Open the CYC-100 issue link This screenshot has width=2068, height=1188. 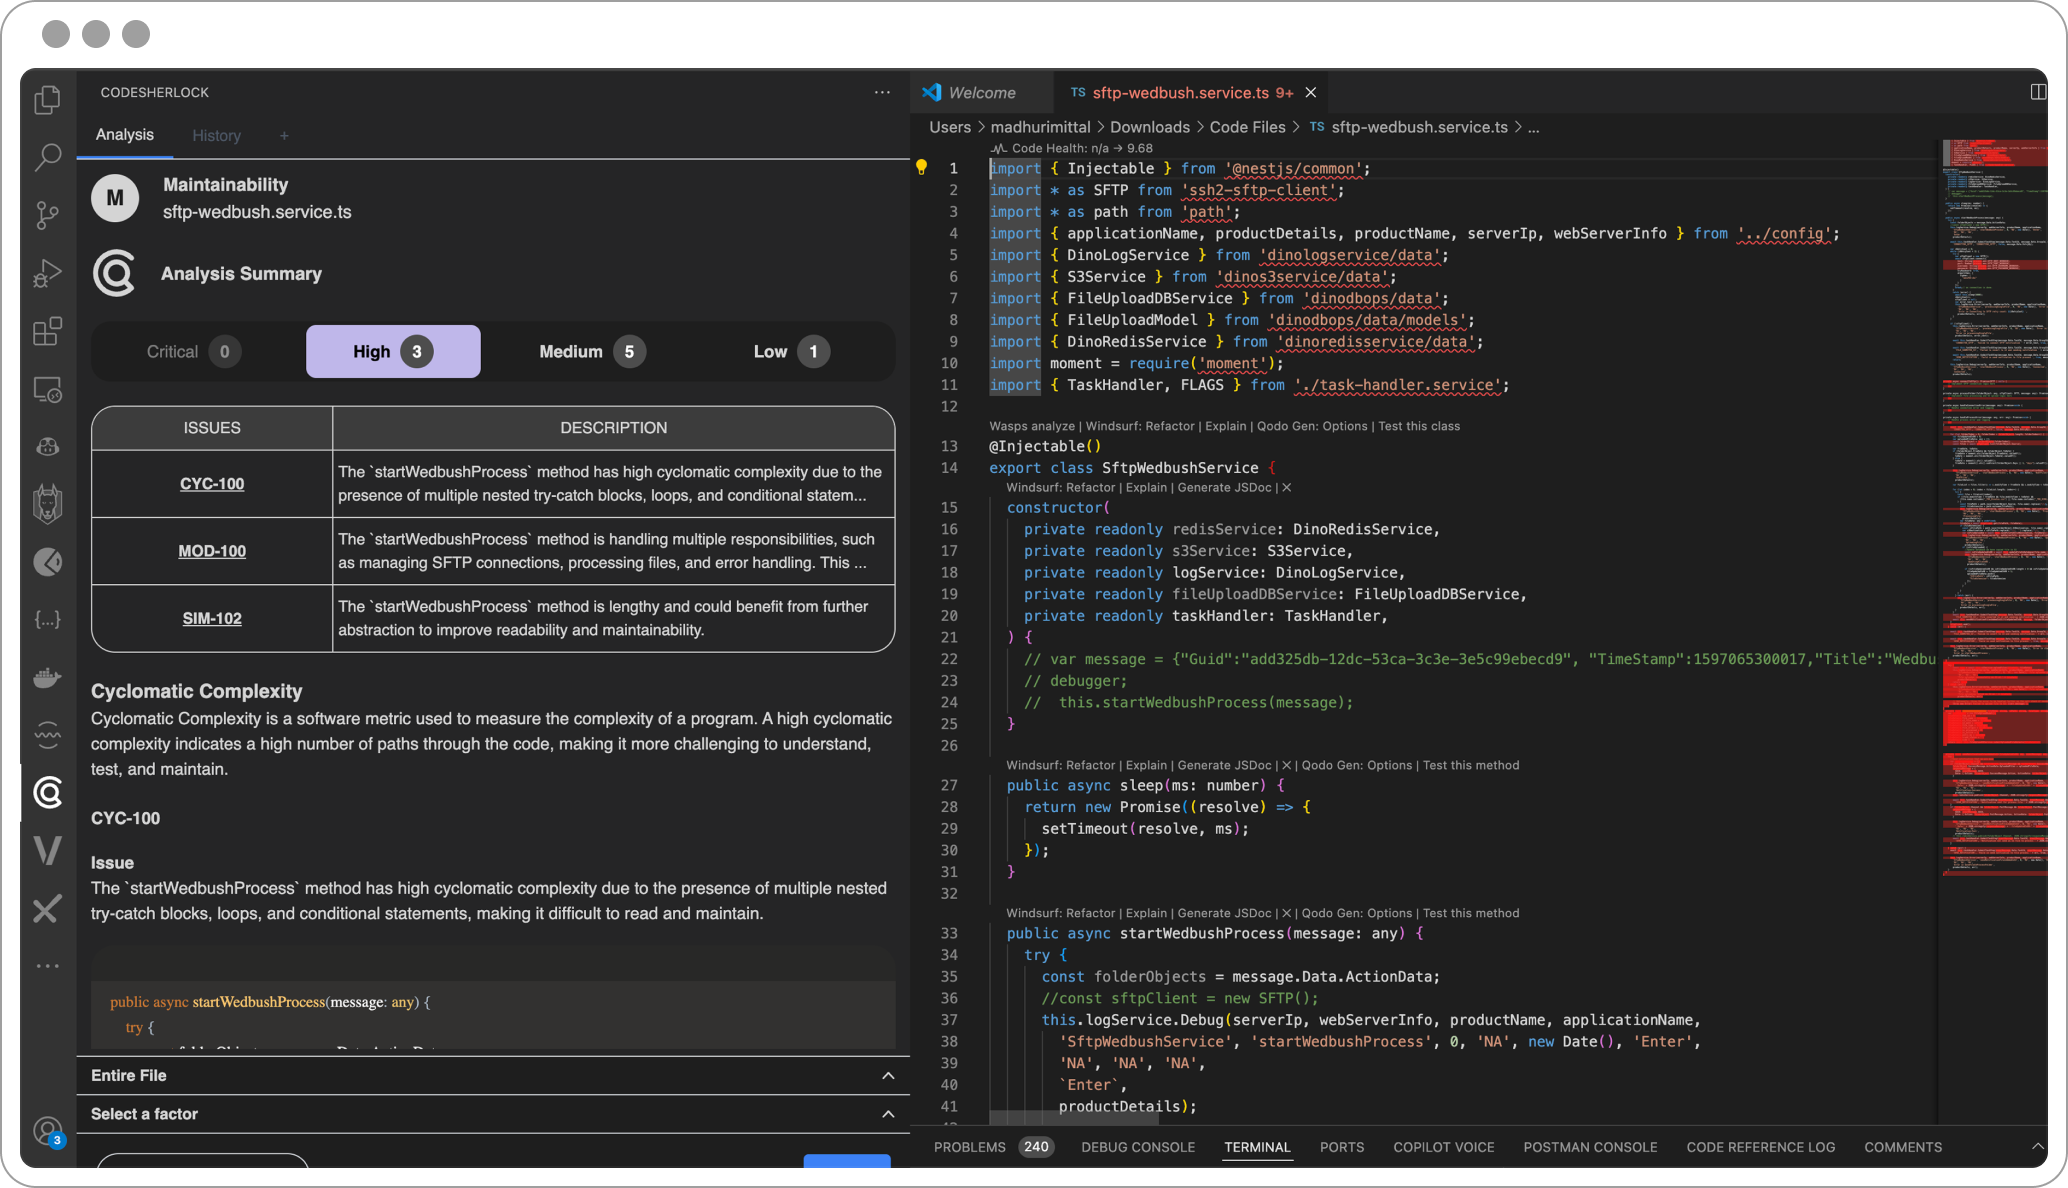click(x=211, y=483)
